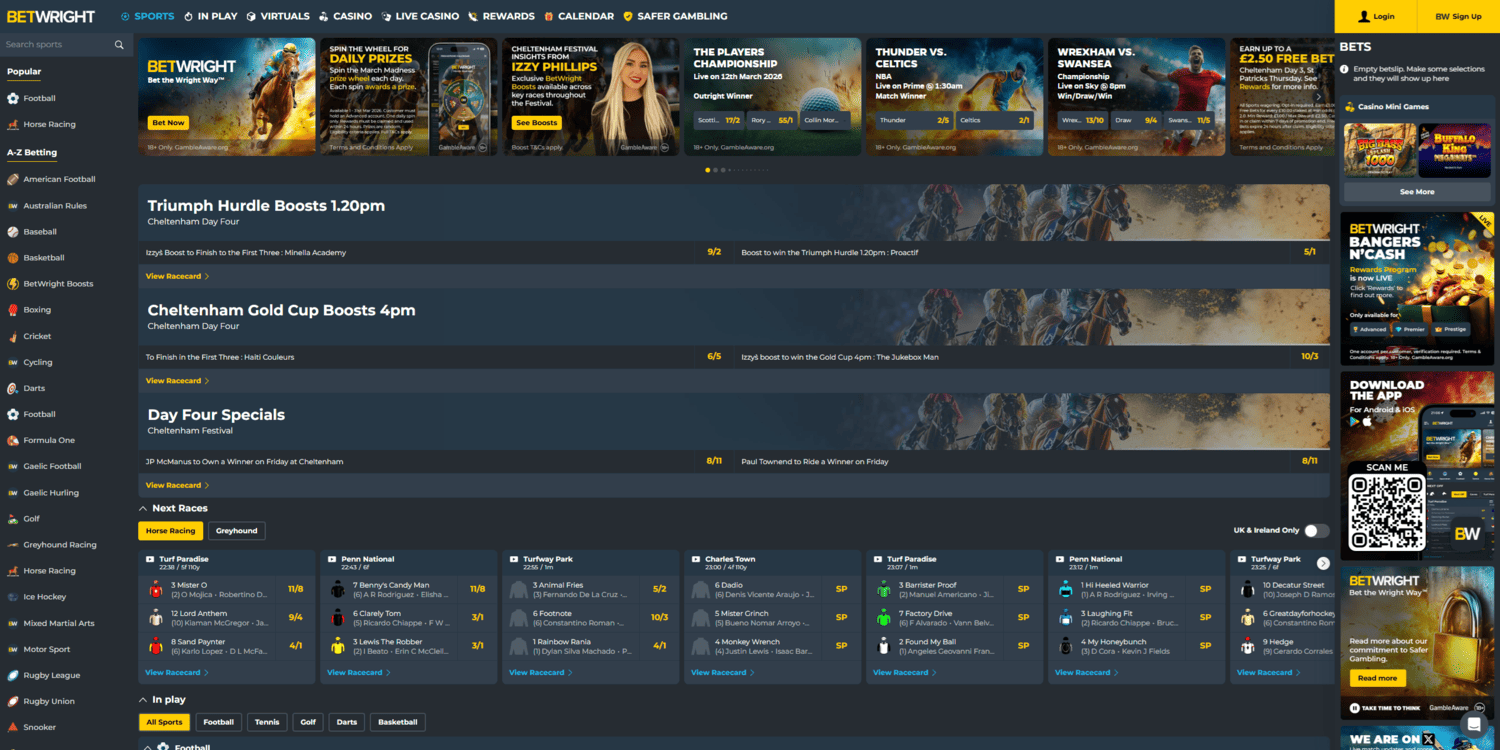Pick the 11/8 odds for Mister O
The width and height of the screenshot is (1500, 750).
coord(295,589)
